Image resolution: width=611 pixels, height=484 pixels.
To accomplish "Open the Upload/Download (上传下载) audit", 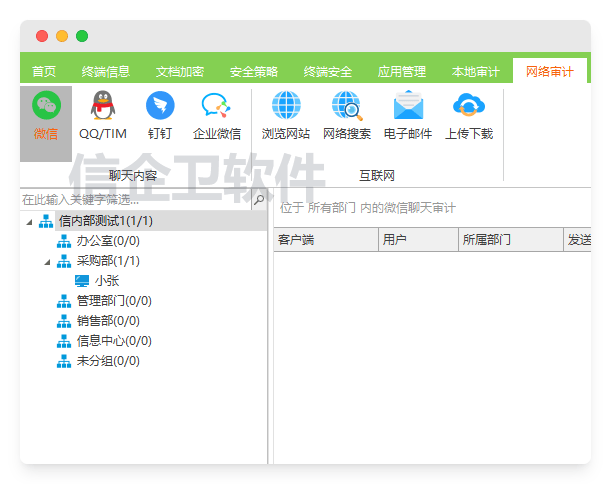I will click(x=468, y=116).
